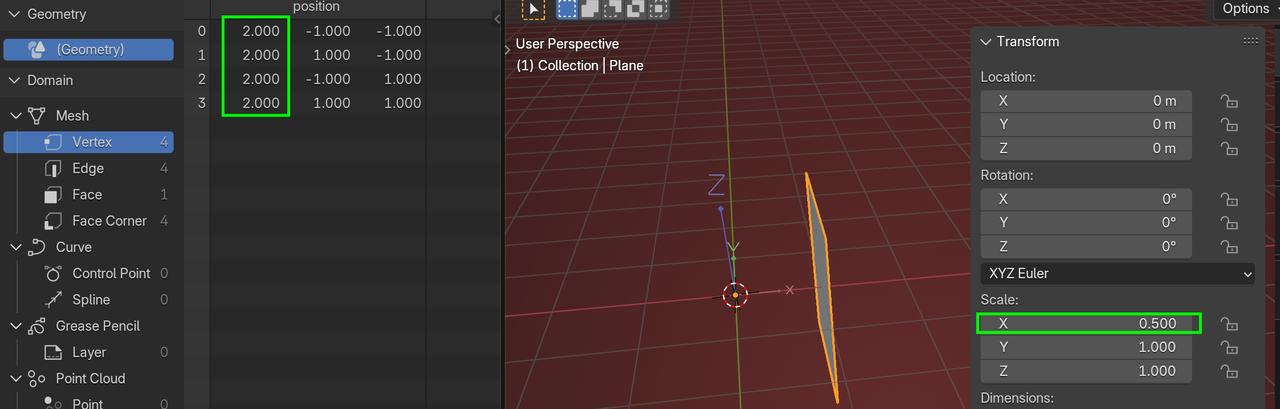Click row index 0 in spreadsheet
Screen dimensions: 1280x409
[x=202, y=31]
